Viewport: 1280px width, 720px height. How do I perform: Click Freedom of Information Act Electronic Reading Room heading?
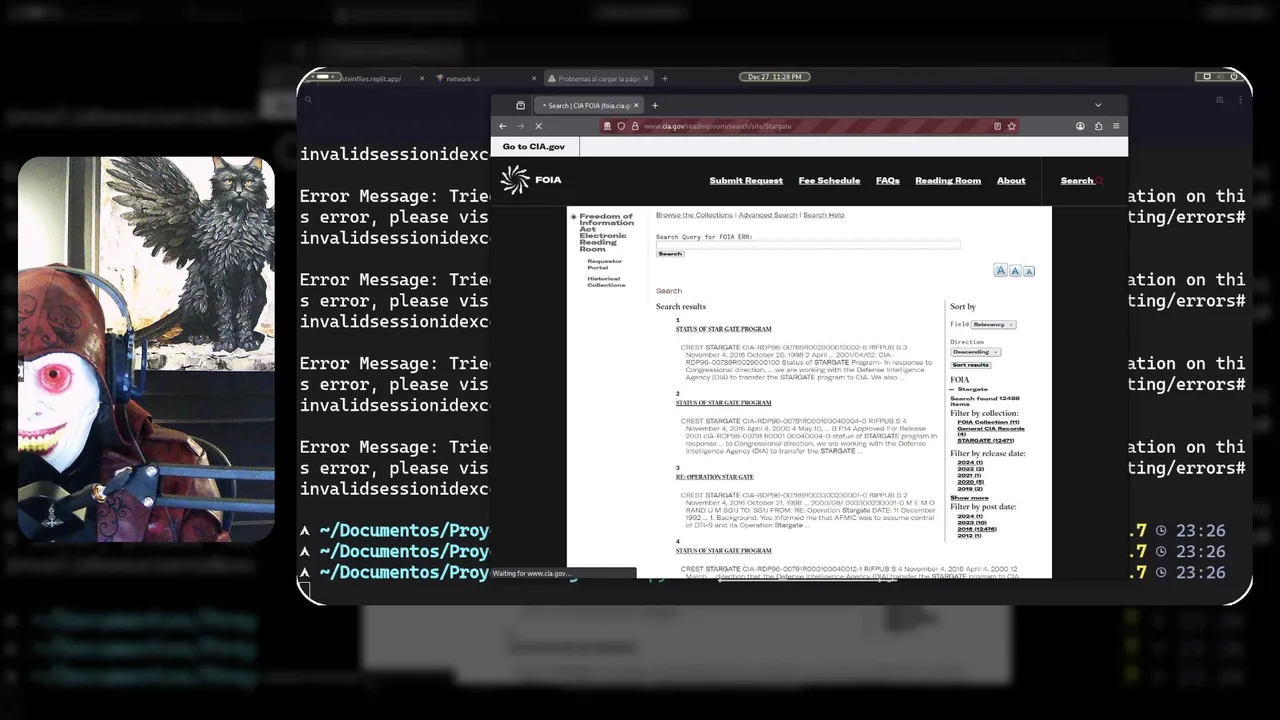pyautogui.click(x=606, y=233)
